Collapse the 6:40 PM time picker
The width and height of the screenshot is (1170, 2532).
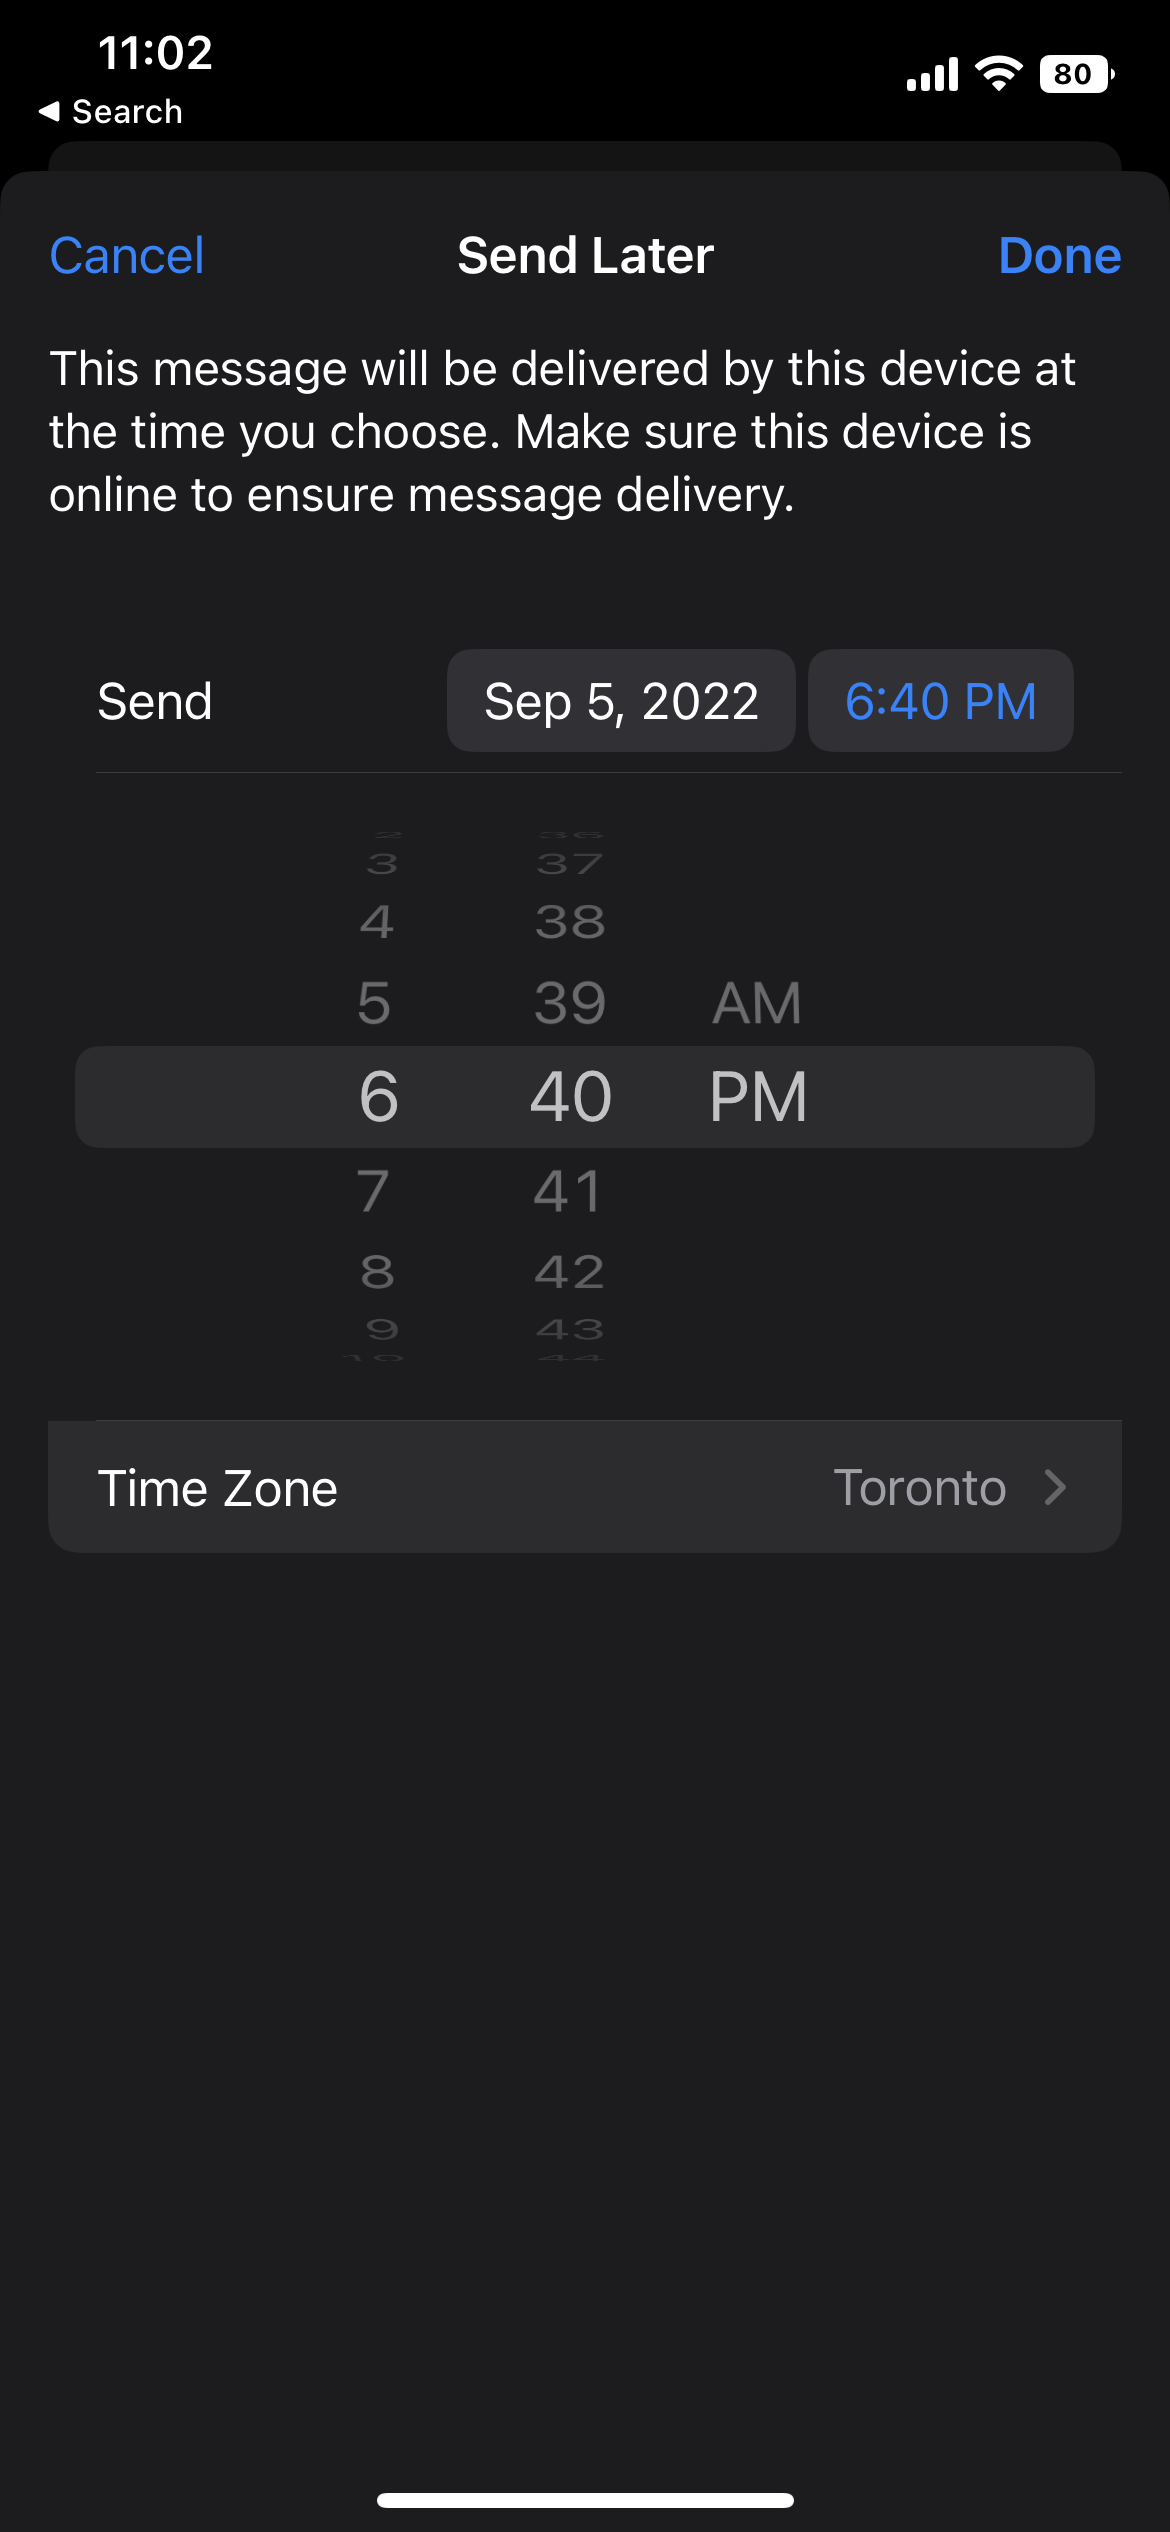pos(940,701)
